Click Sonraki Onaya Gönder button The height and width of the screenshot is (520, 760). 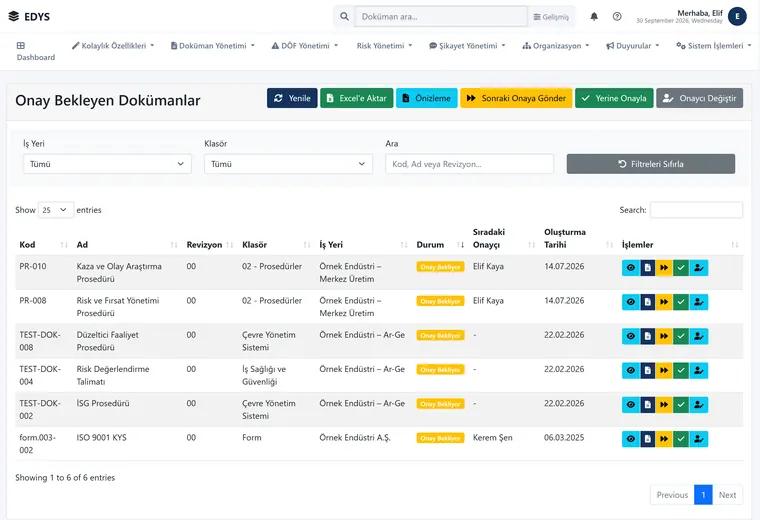(x=516, y=98)
